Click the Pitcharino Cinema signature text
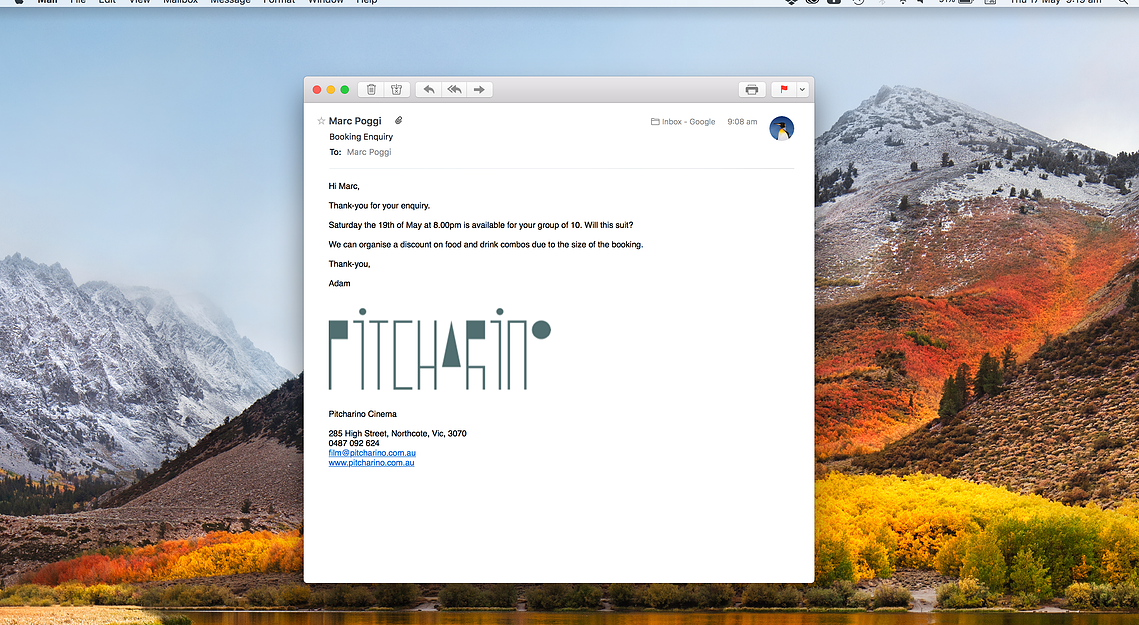The width and height of the screenshot is (1139, 625). [362, 414]
